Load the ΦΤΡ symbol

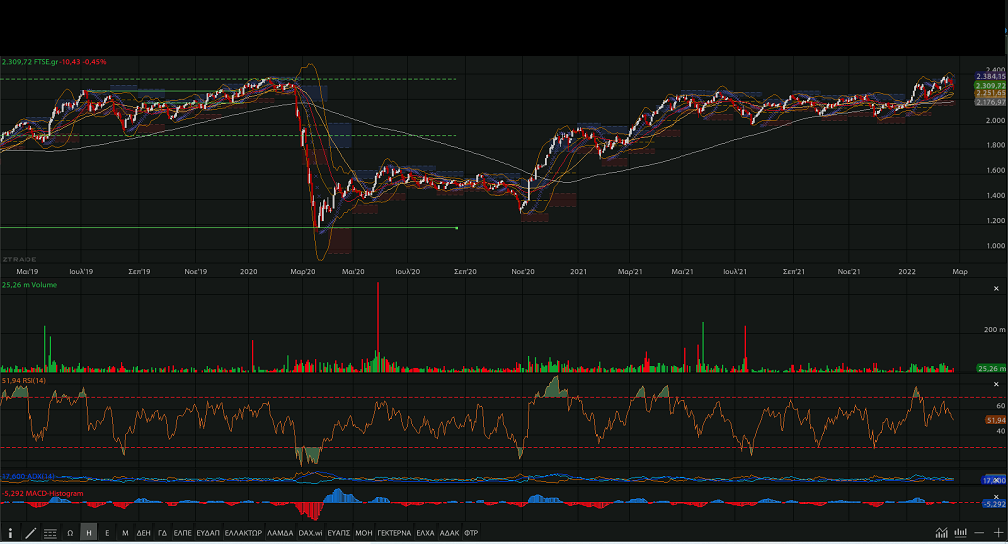(471, 533)
